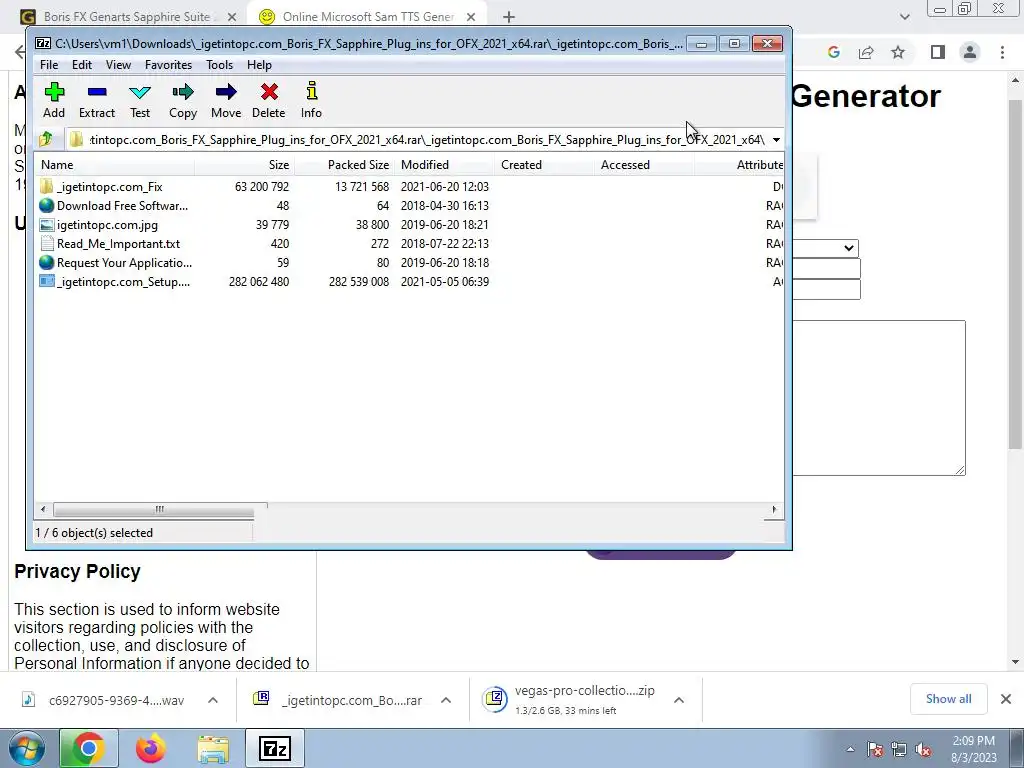Select Download Free Software shortcut icon

click(46, 206)
